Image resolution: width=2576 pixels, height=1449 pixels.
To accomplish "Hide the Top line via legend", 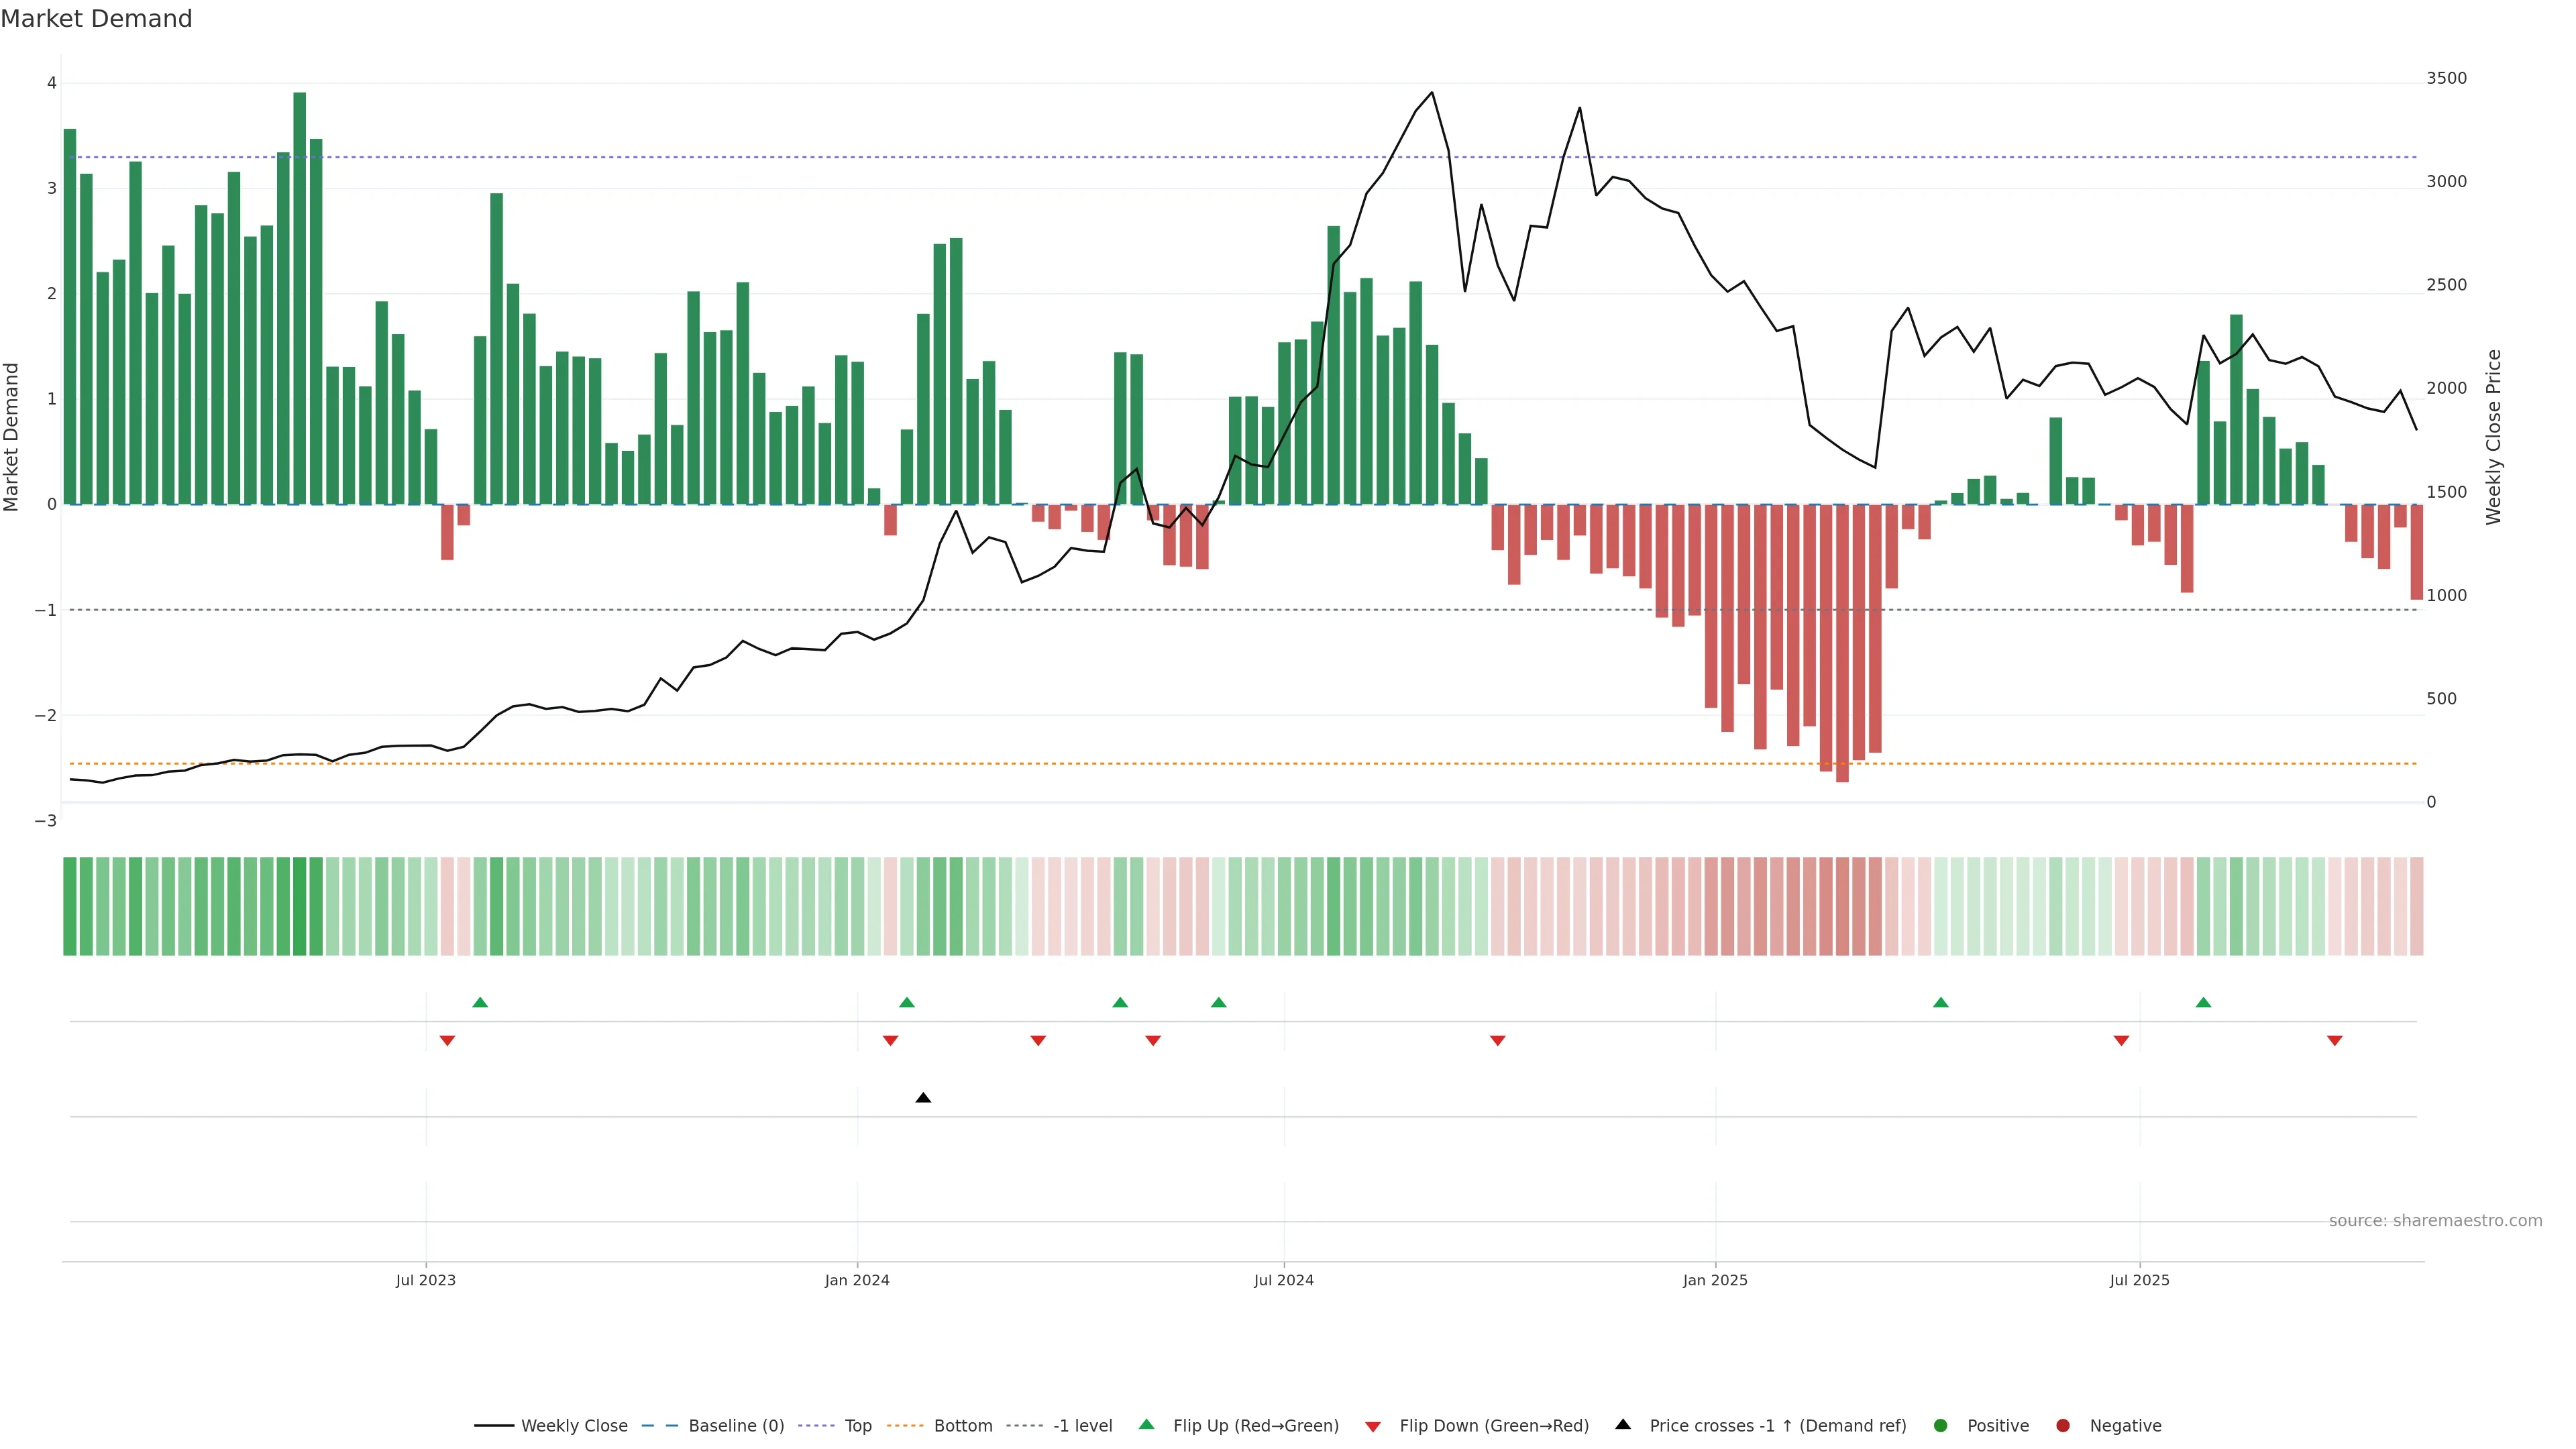I will click(857, 1426).
